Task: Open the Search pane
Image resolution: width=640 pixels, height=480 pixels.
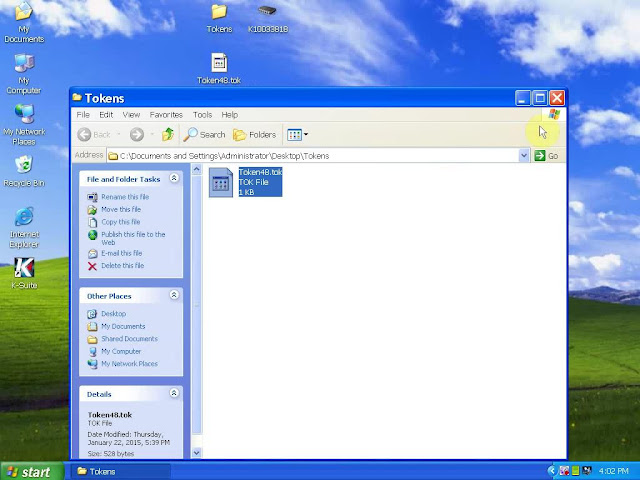Action: pyautogui.click(x=204, y=134)
